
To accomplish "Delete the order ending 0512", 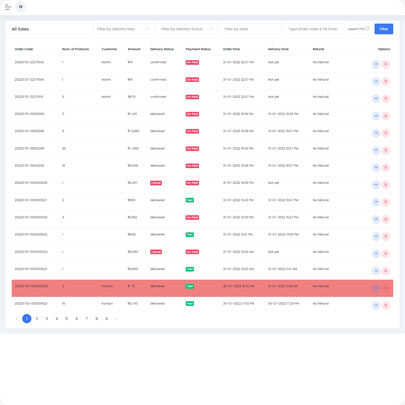I will coord(386,305).
